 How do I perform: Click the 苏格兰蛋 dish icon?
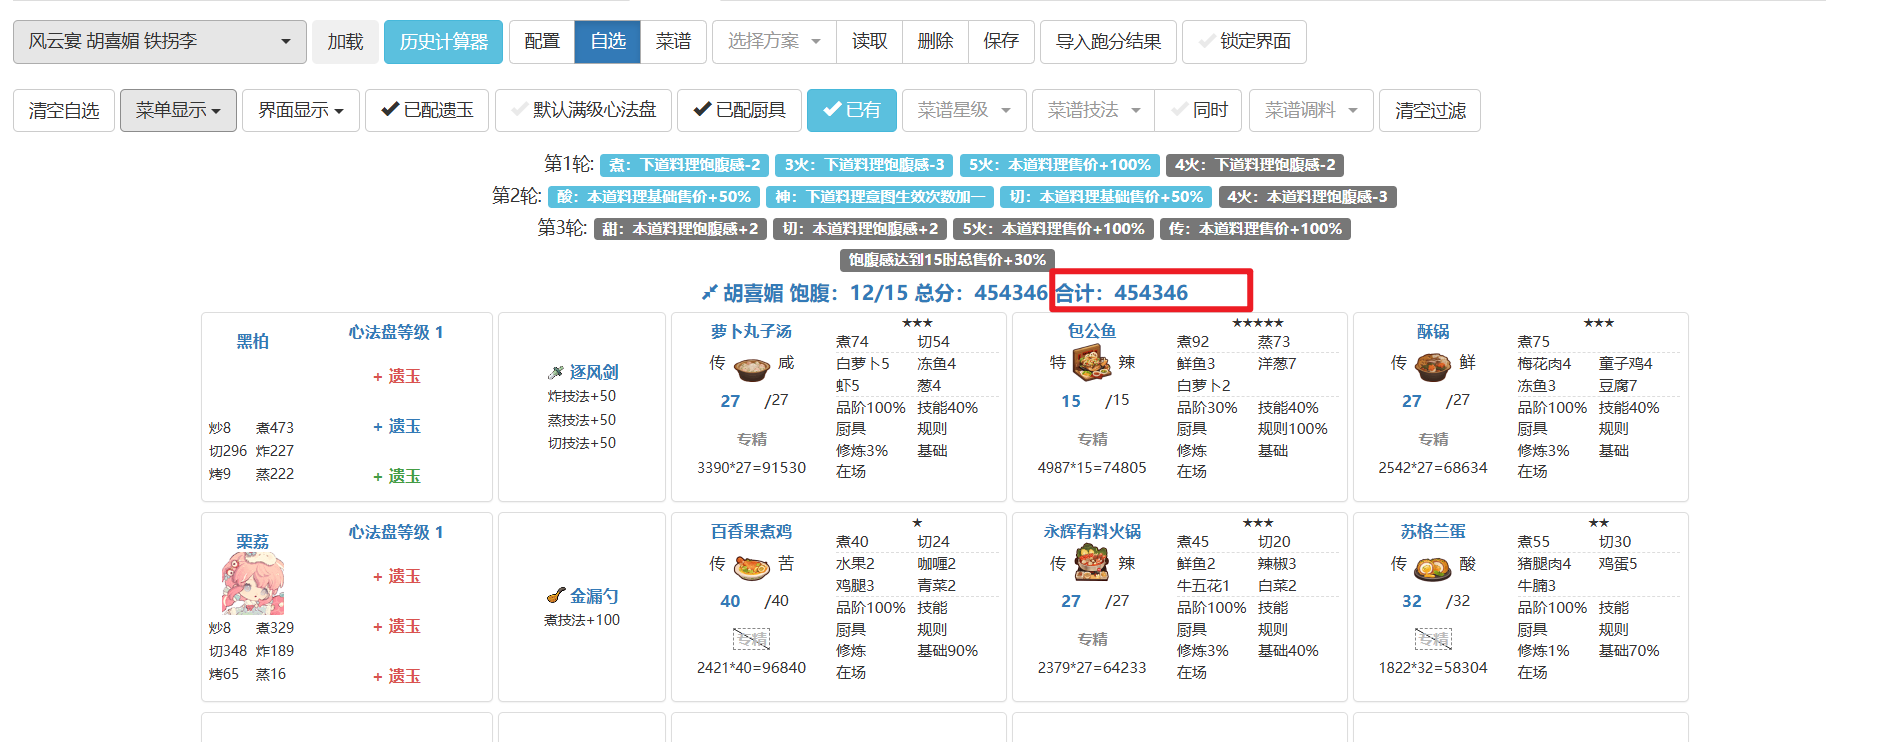pyautogui.click(x=1433, y=569)
